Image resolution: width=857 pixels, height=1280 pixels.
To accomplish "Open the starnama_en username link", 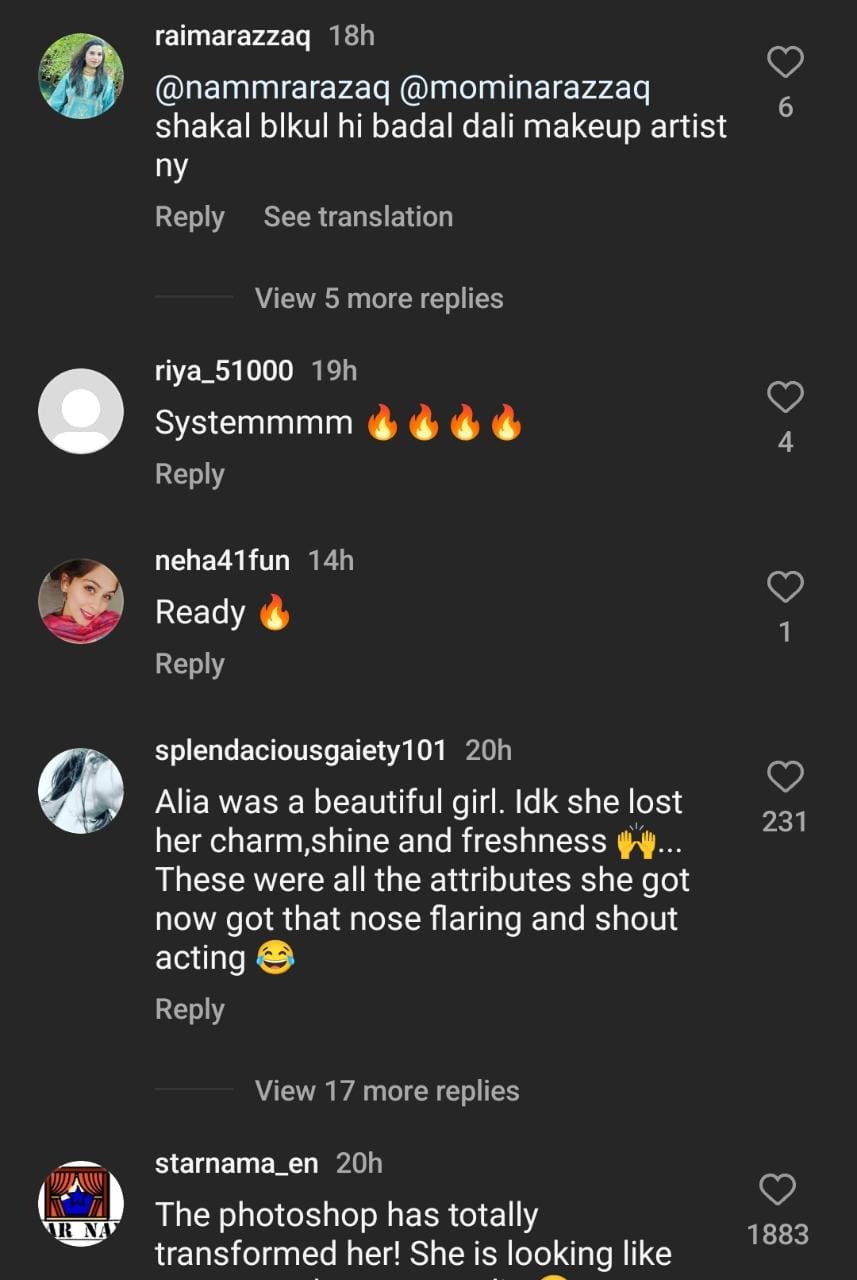I will click(236, 1163).
